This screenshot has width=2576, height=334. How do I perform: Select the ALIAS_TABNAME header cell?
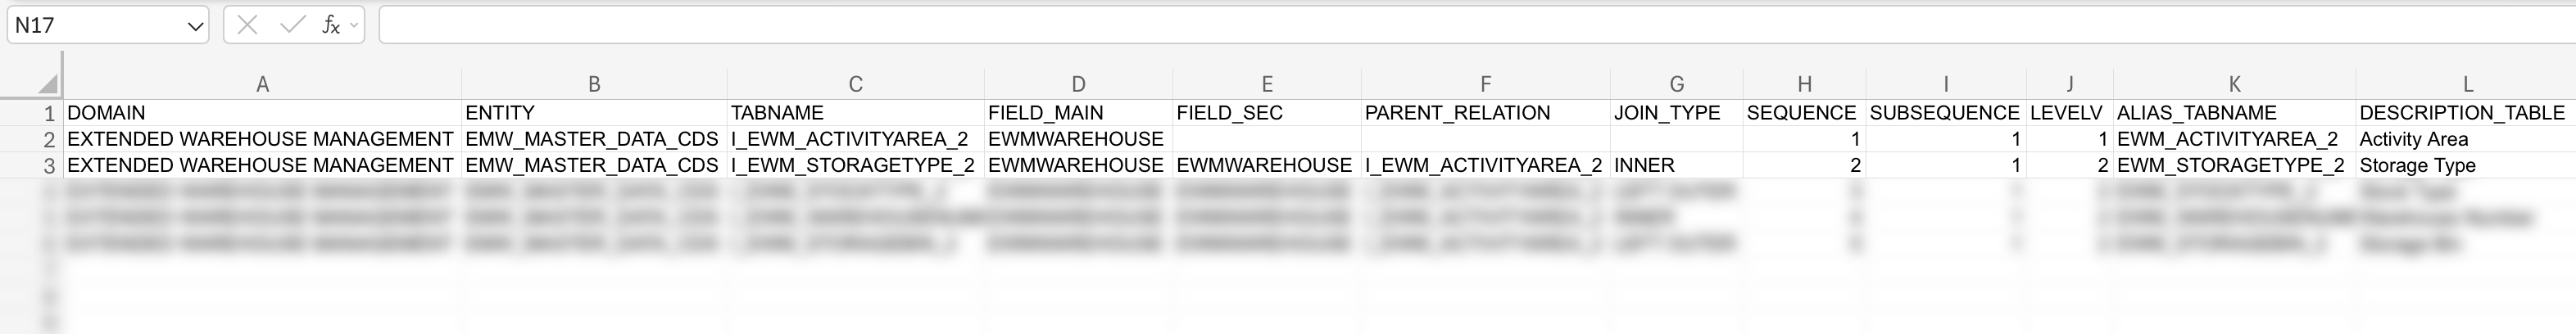(2196, 113)
